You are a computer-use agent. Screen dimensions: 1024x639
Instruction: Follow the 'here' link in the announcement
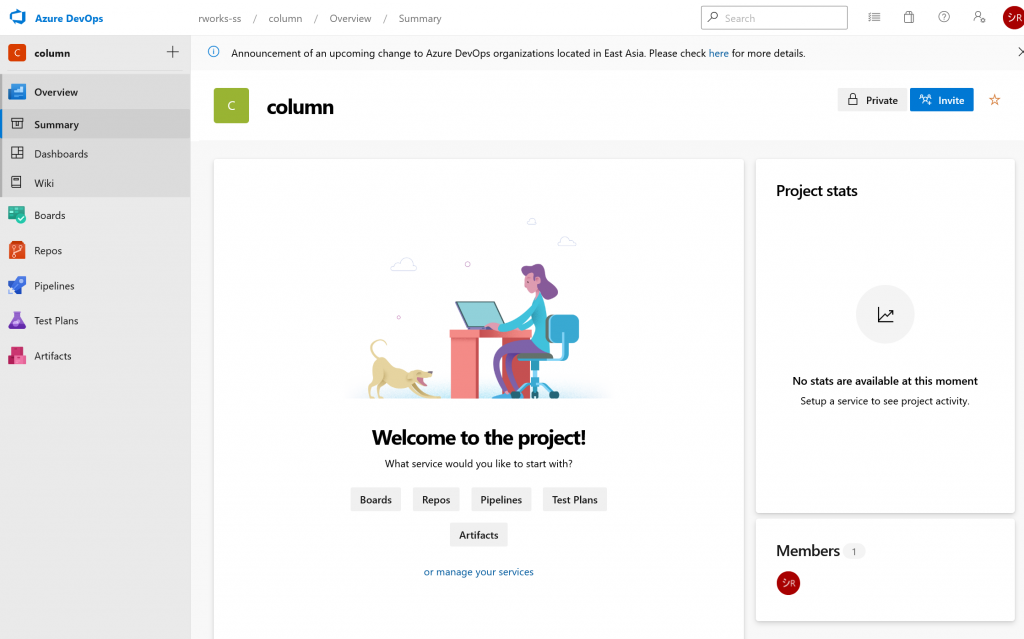click(718, 54)
